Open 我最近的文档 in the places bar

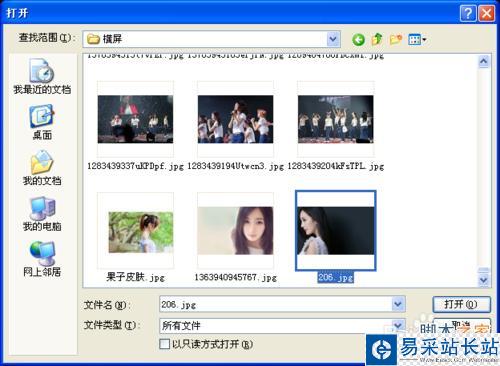(x=42, y=76)
